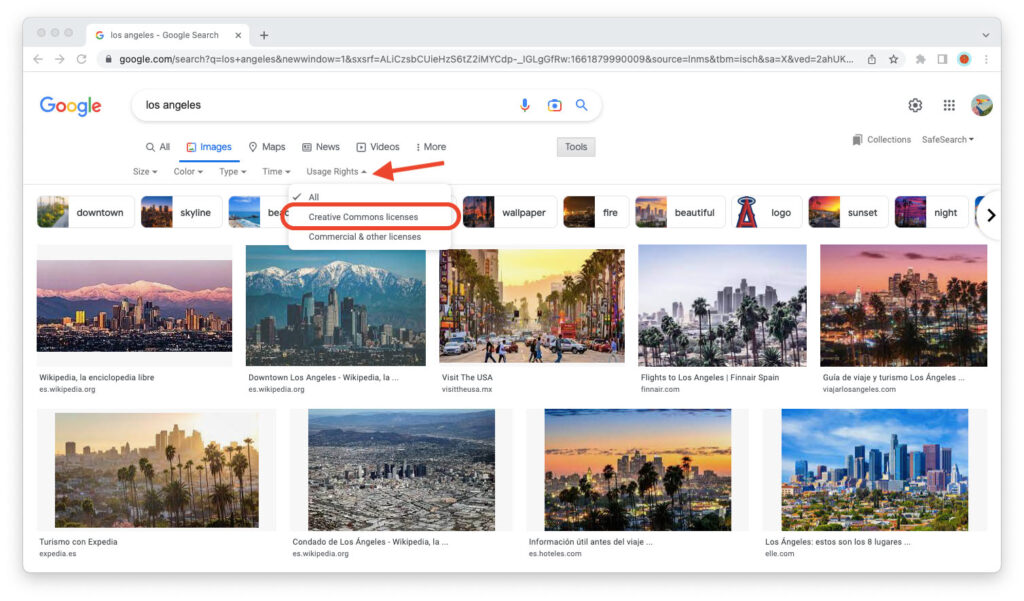
Task: Open the 'Información útil antes del viaje' image
Action: 638,470
